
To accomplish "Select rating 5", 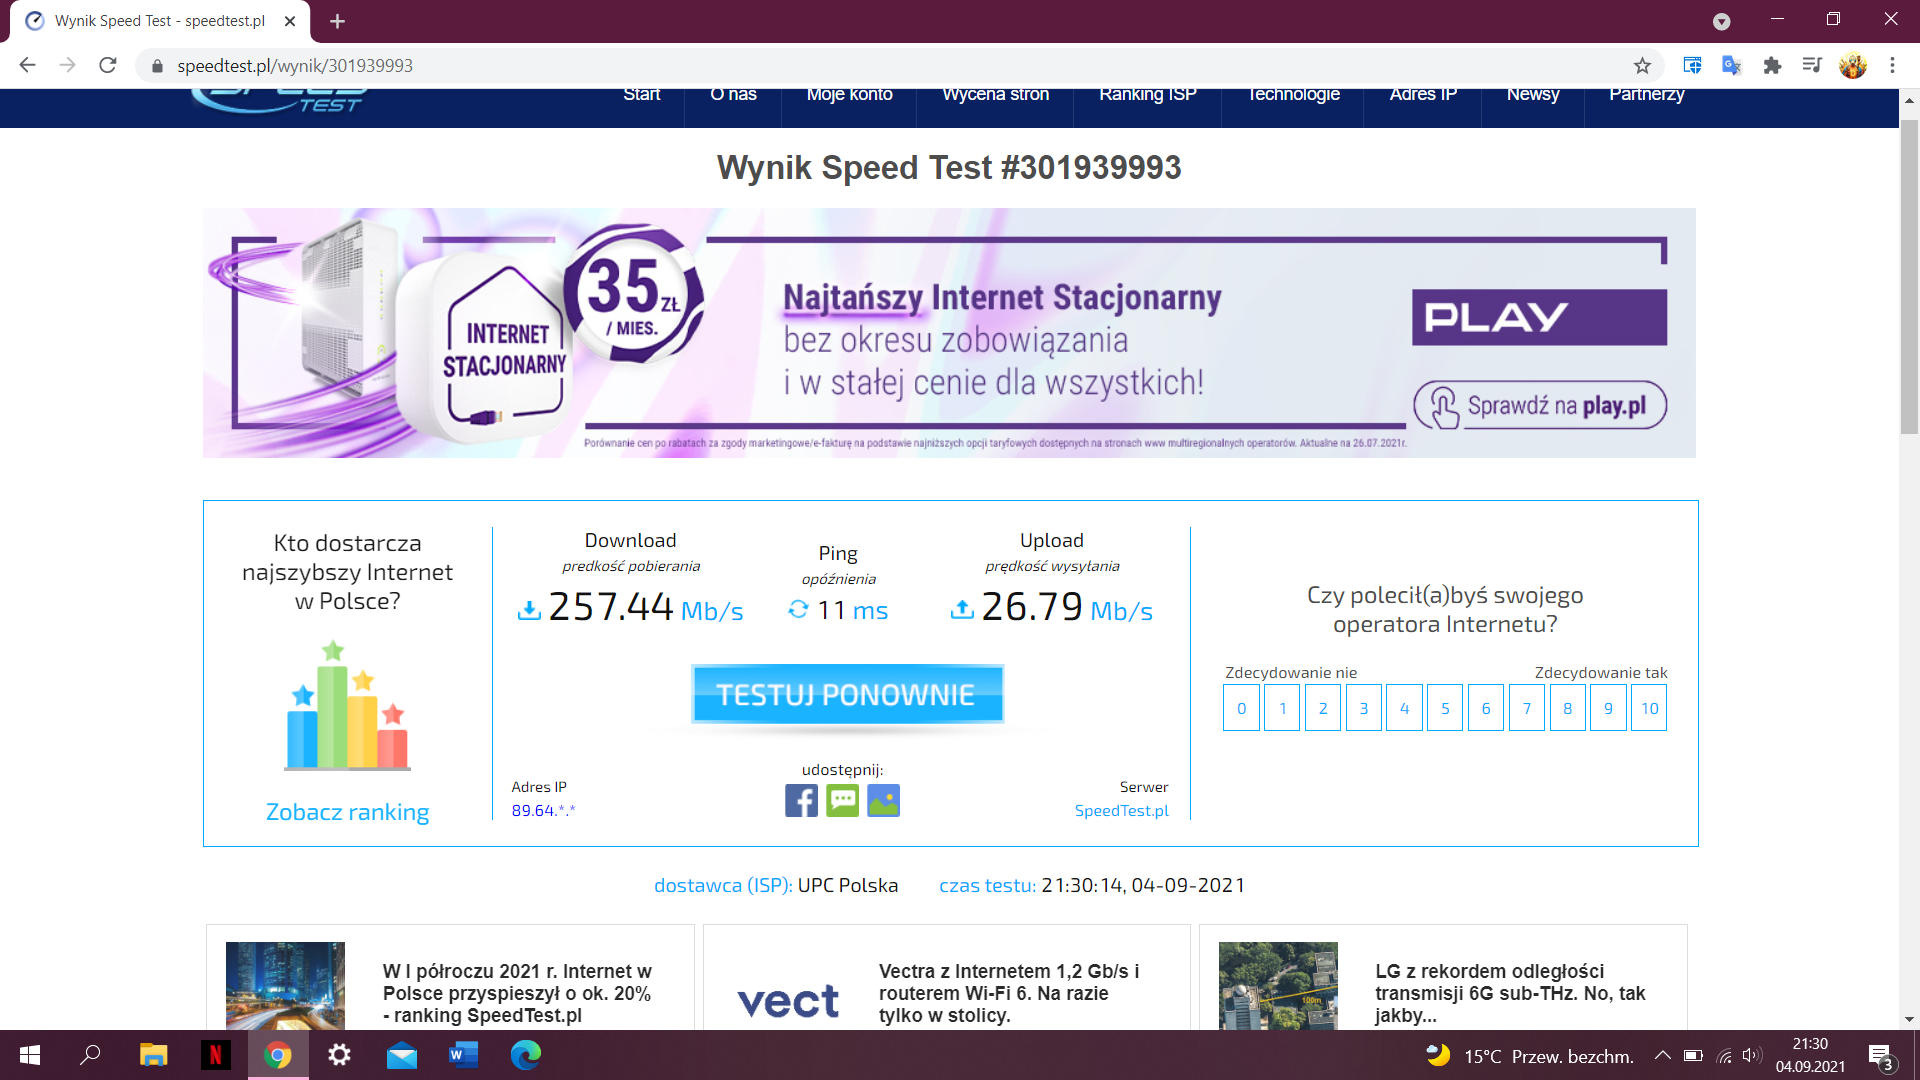I will pyautogui.click(x=1445, y=708).
